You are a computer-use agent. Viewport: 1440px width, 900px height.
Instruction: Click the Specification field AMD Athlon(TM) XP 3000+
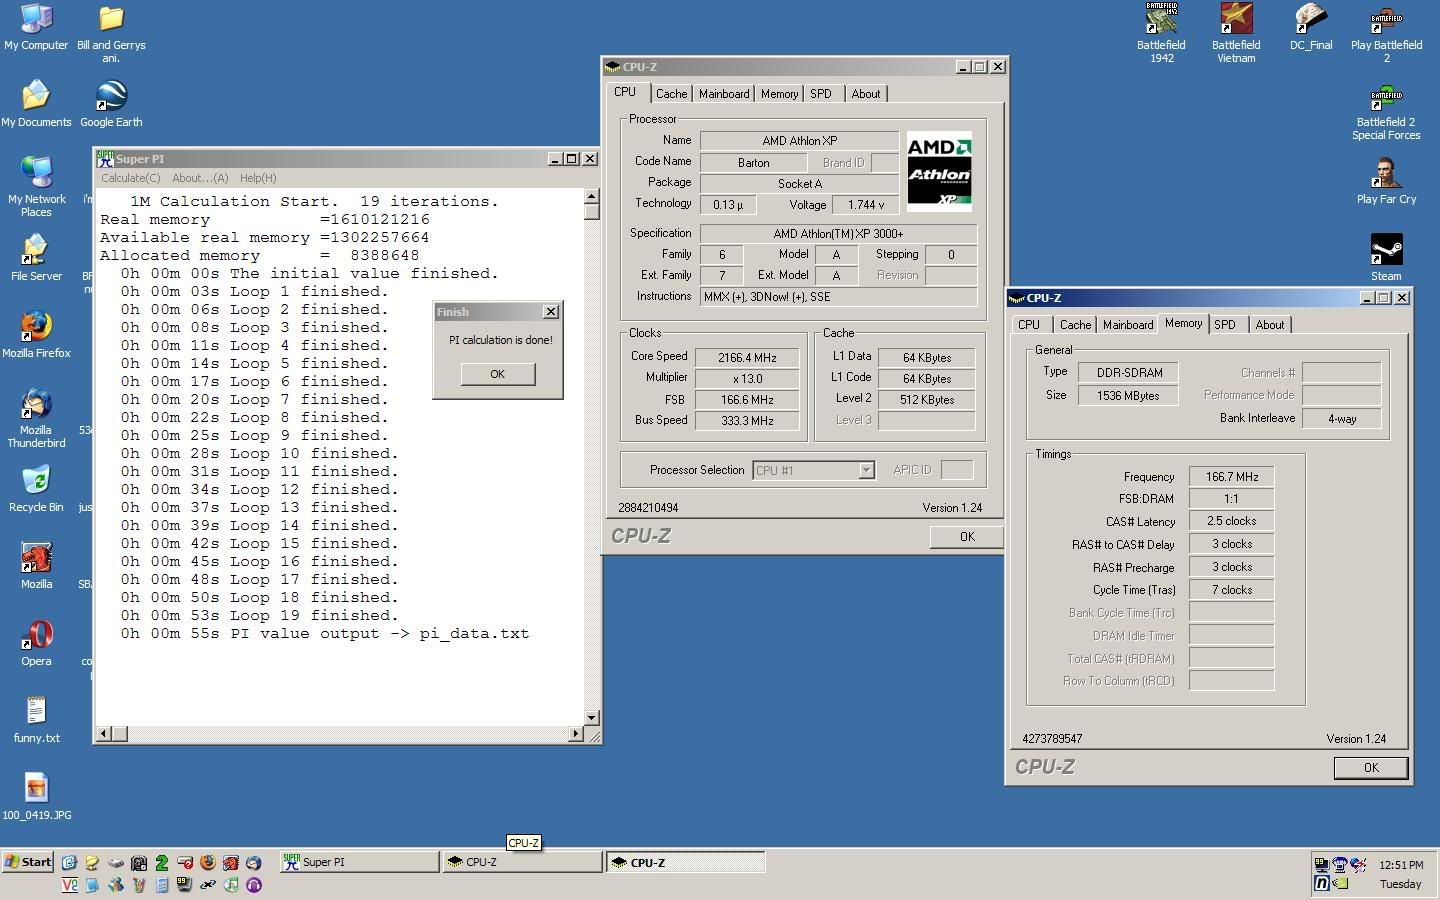pyautogui.click(x=838, y=234)
